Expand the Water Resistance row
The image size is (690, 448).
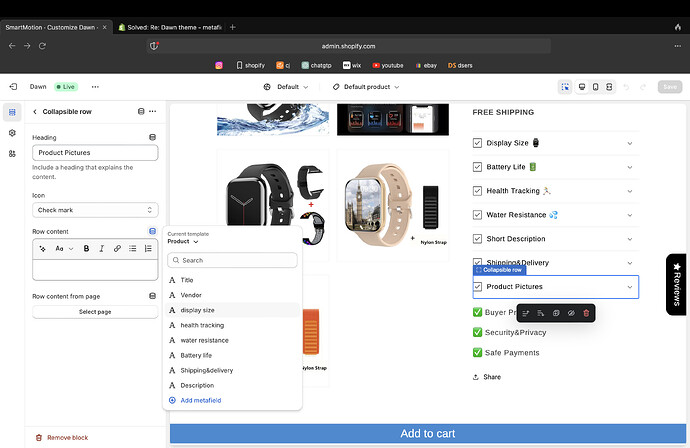(555, 215)
